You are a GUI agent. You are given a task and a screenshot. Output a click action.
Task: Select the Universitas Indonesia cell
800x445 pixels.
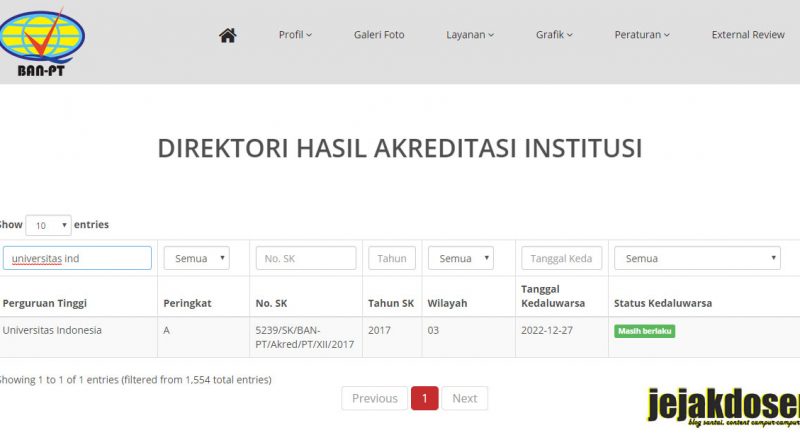coord(52,330)
